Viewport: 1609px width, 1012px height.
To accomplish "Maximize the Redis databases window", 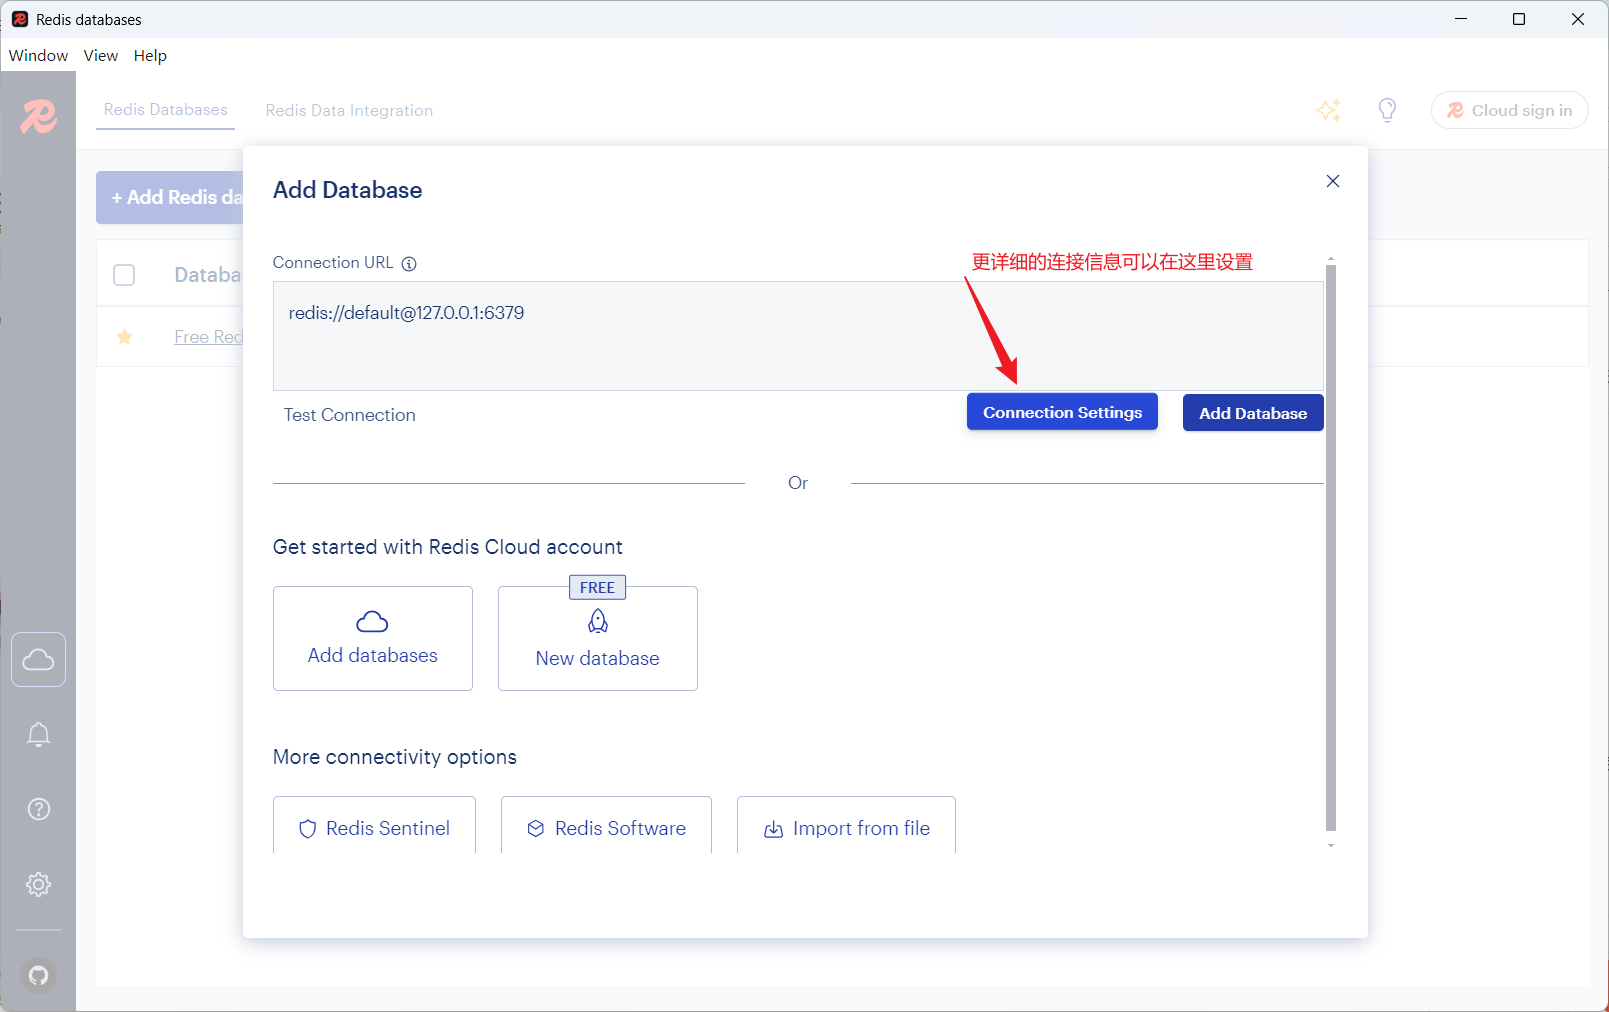I will (1519, 19).
